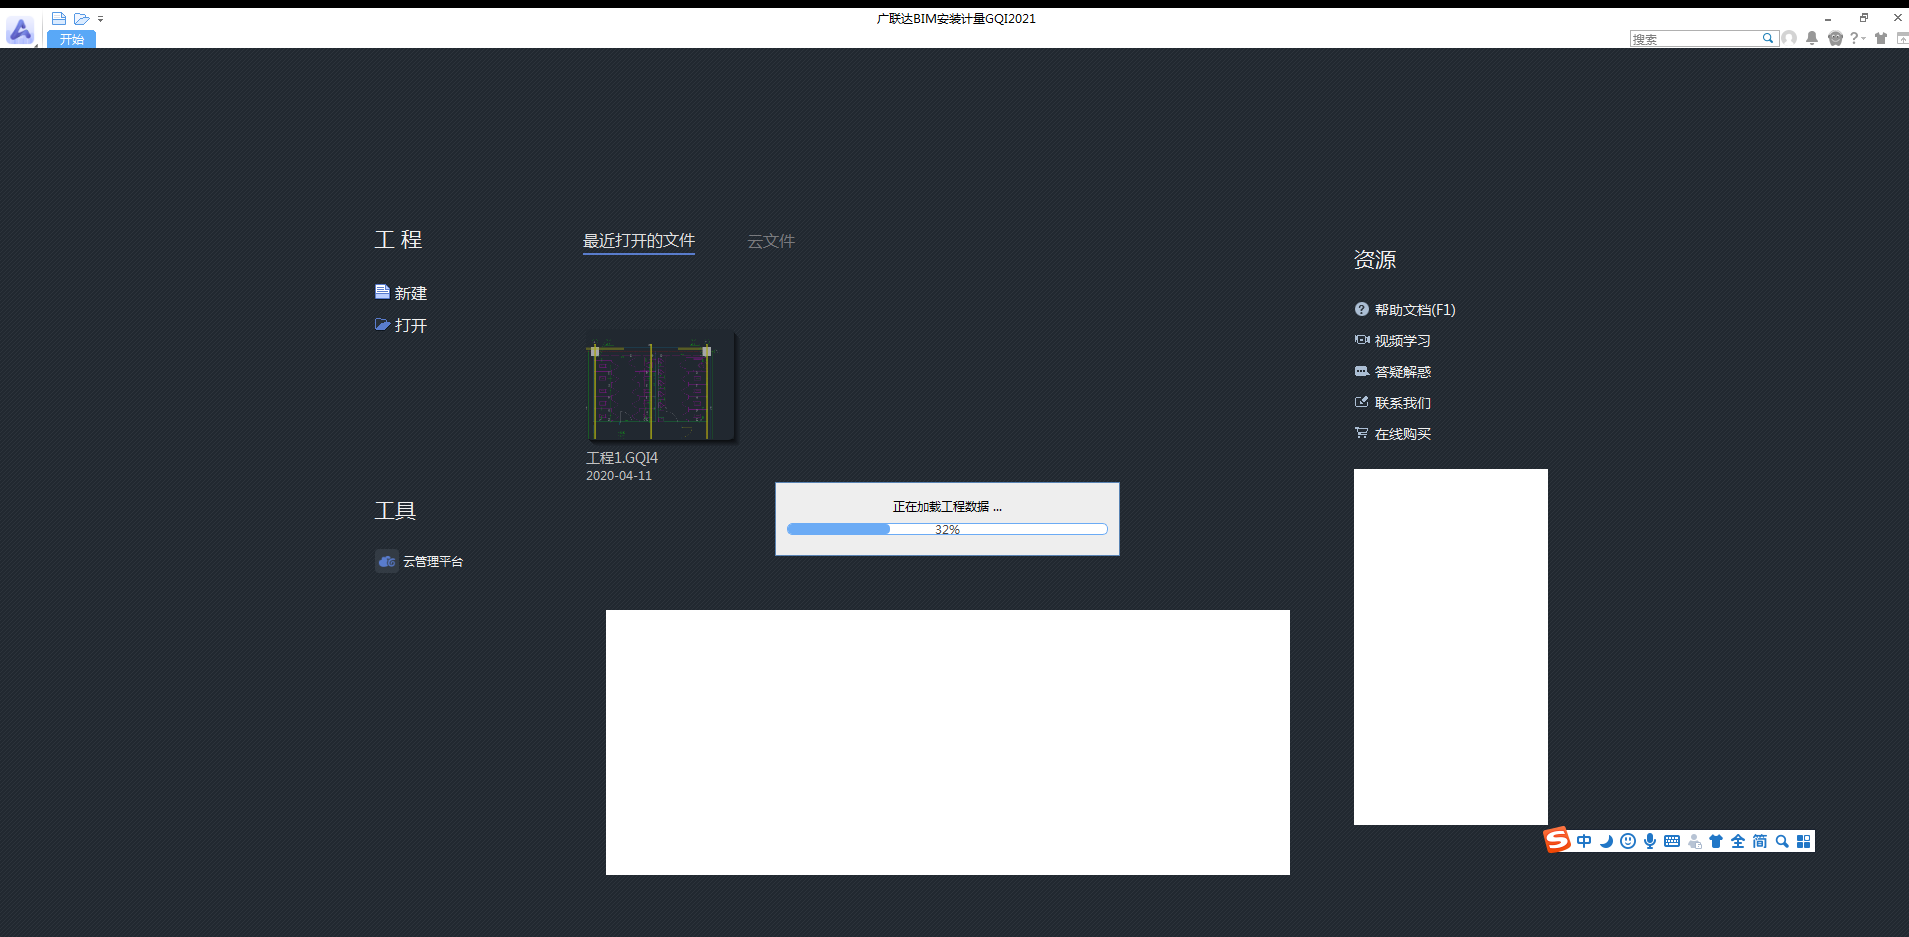
Task: Switch to the 云文件 tab
Action: tap(771, 241)
